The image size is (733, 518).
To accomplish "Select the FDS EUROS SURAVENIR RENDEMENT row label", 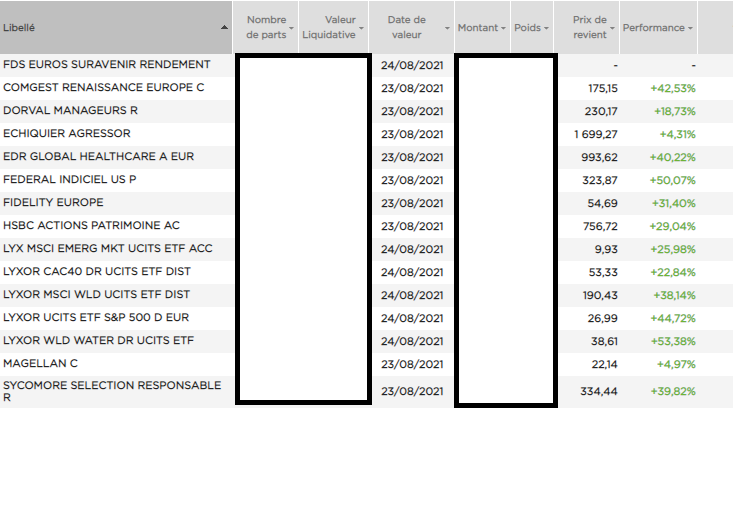I will (107, 65).
